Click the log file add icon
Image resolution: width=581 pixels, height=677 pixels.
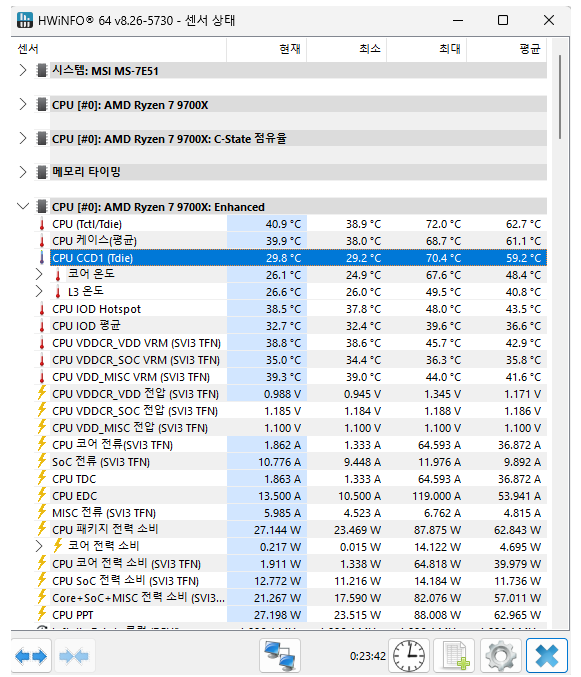coord(455,656)
